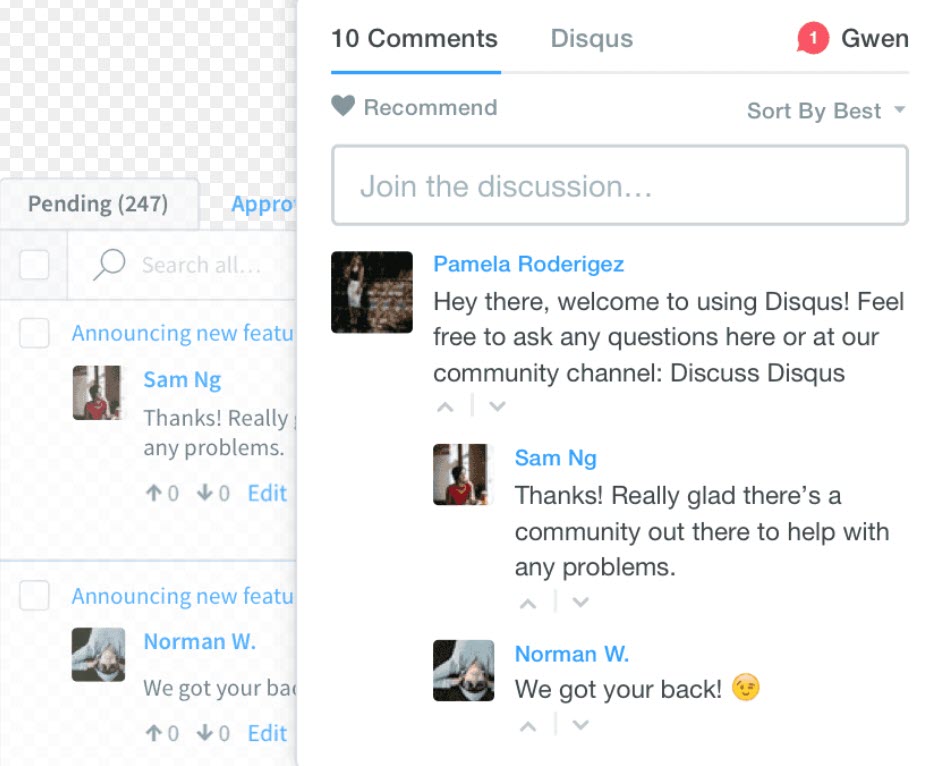
Task: Click up arrow on Norman W. pending comment
Action: [x=154, y=733]
